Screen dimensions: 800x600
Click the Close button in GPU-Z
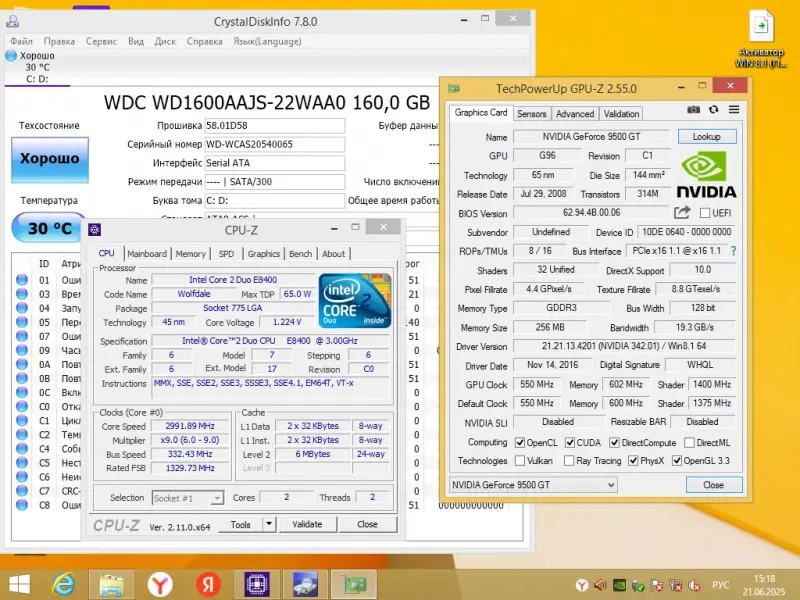713,485
